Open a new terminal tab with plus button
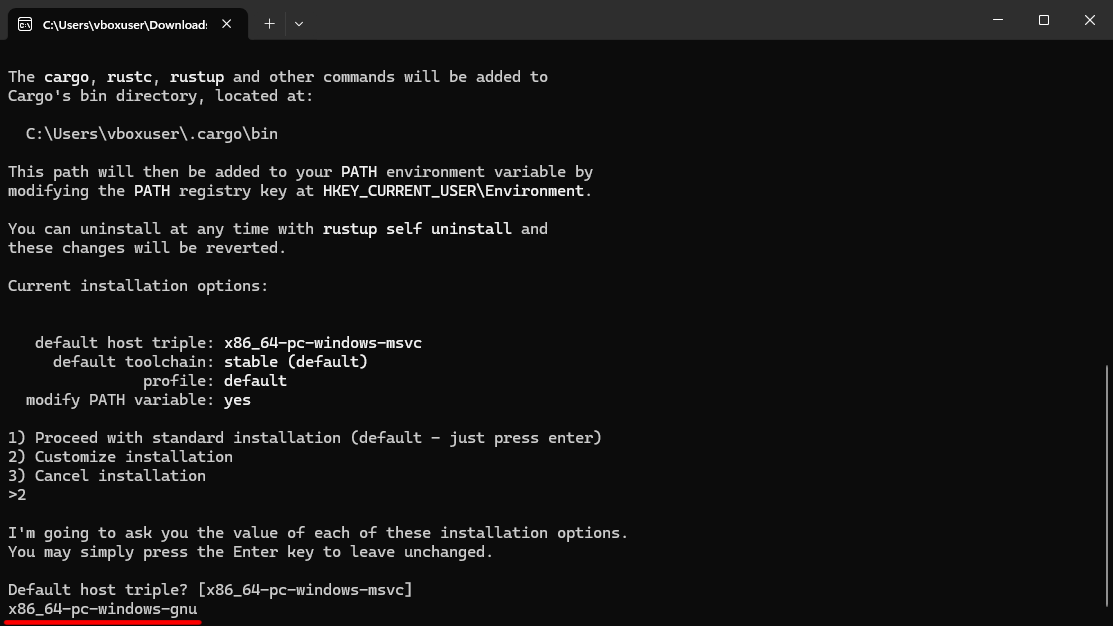The height and width of the screenshot is (626, 1113). pos(269,23)
